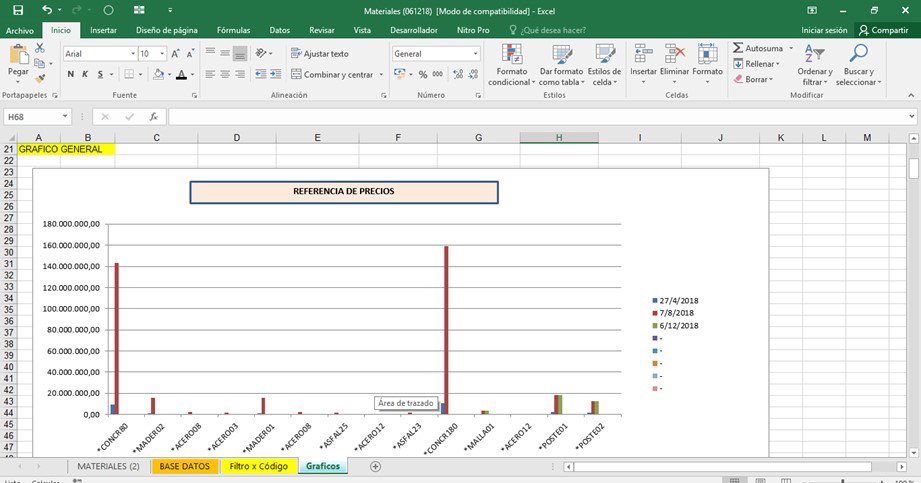Open the fill color paint bucket
The width and height of the screenshot is (921, 483).
[158, 74]
